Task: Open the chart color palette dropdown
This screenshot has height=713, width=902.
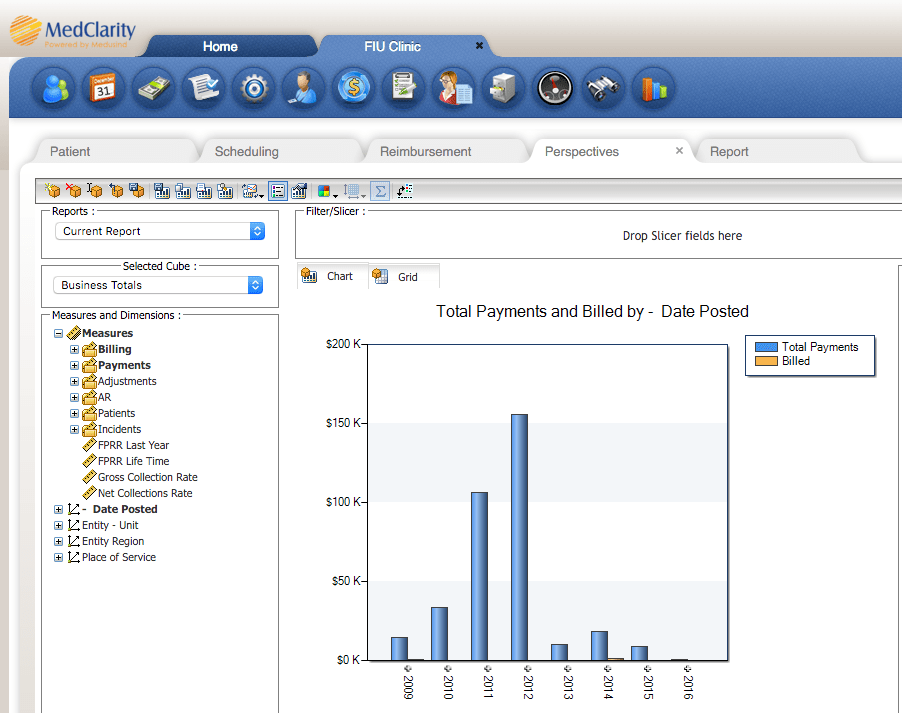Action: tap(327, 191)
